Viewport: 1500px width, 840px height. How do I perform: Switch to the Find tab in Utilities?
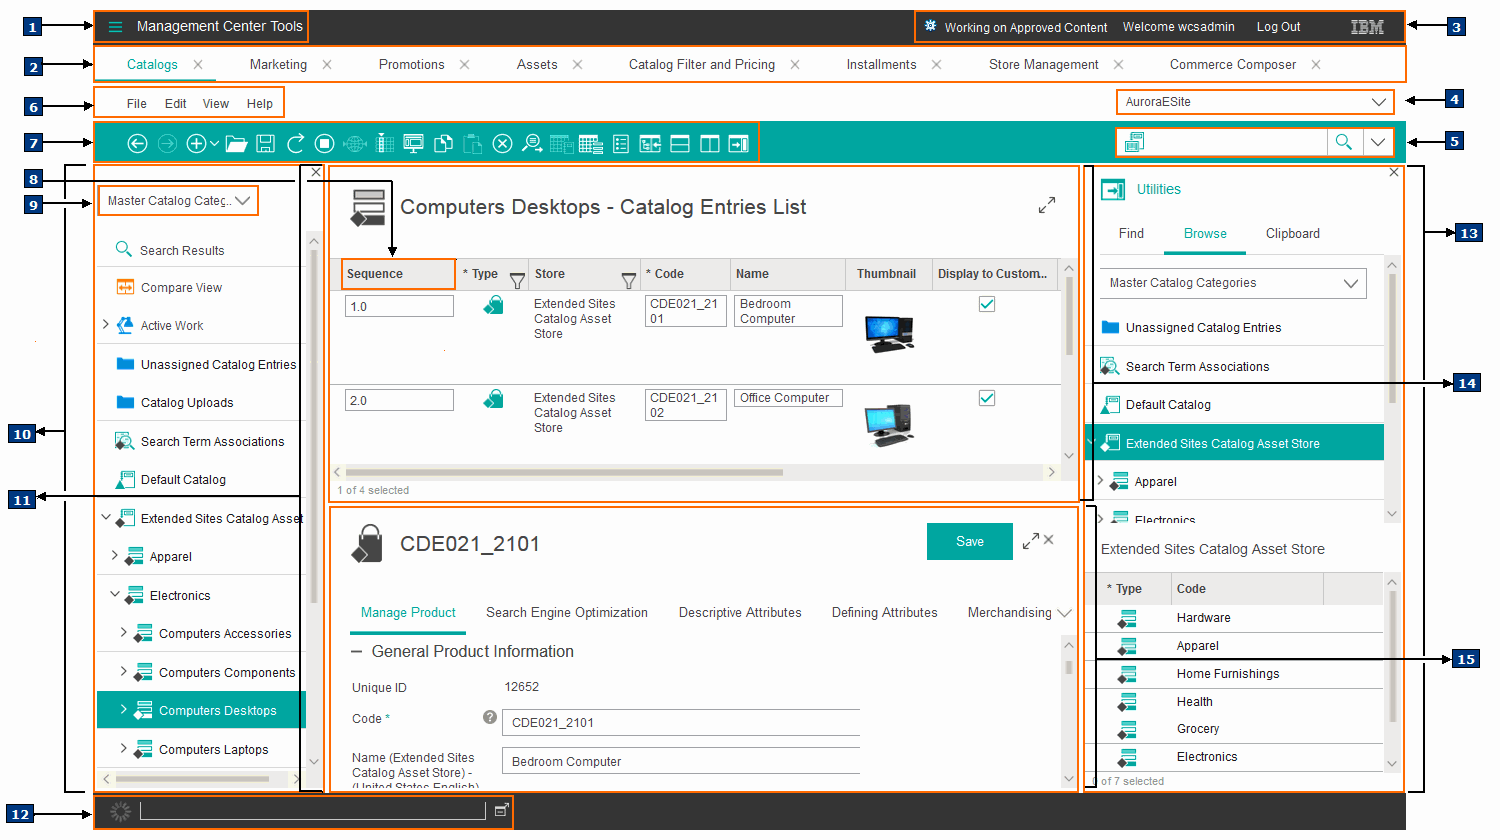point(1131,233)
